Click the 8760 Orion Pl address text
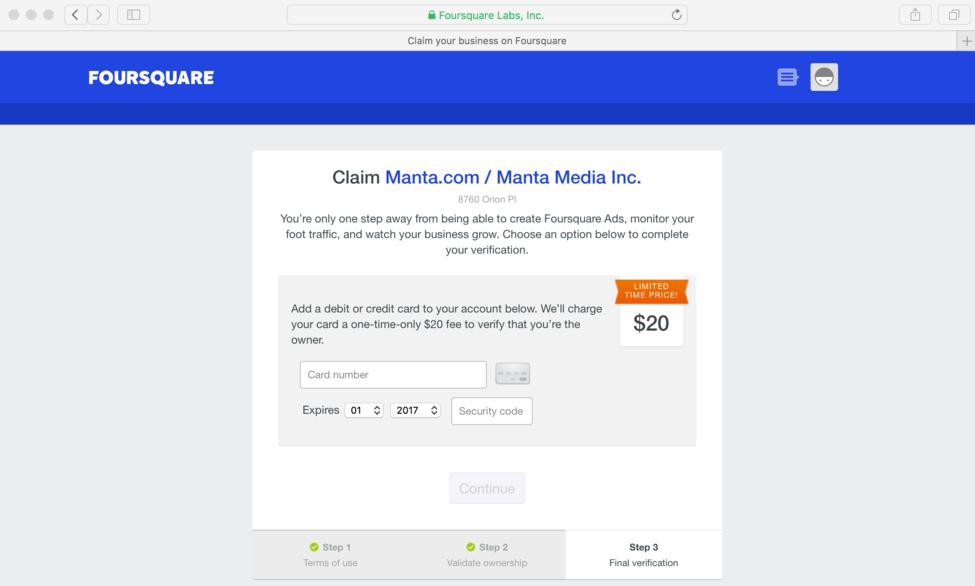This screenshot has width=975, height=586. (487, 199)
